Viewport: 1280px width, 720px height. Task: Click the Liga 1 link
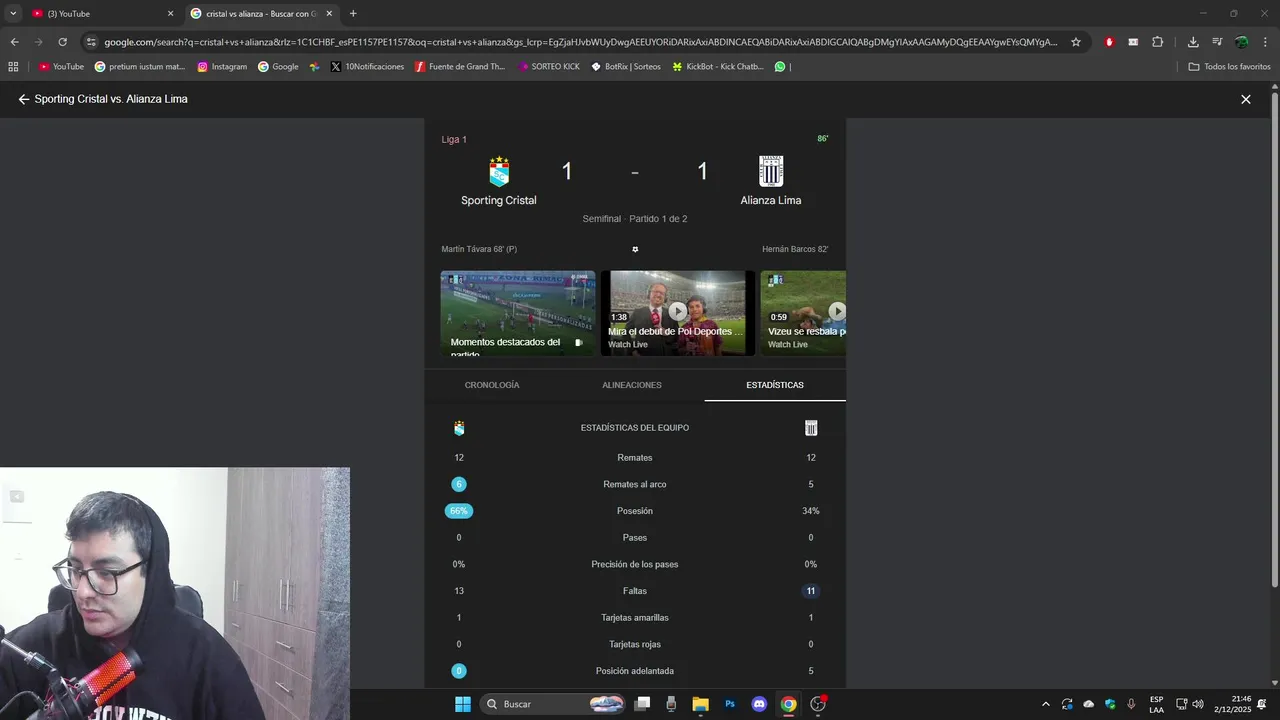(454, 140)
